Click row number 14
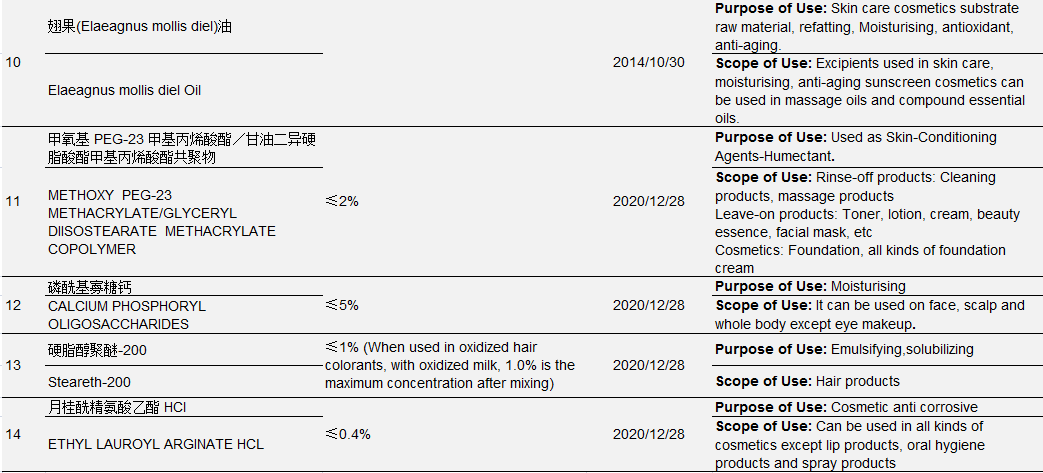This screenshot has width=1043, height=473. 13,434
